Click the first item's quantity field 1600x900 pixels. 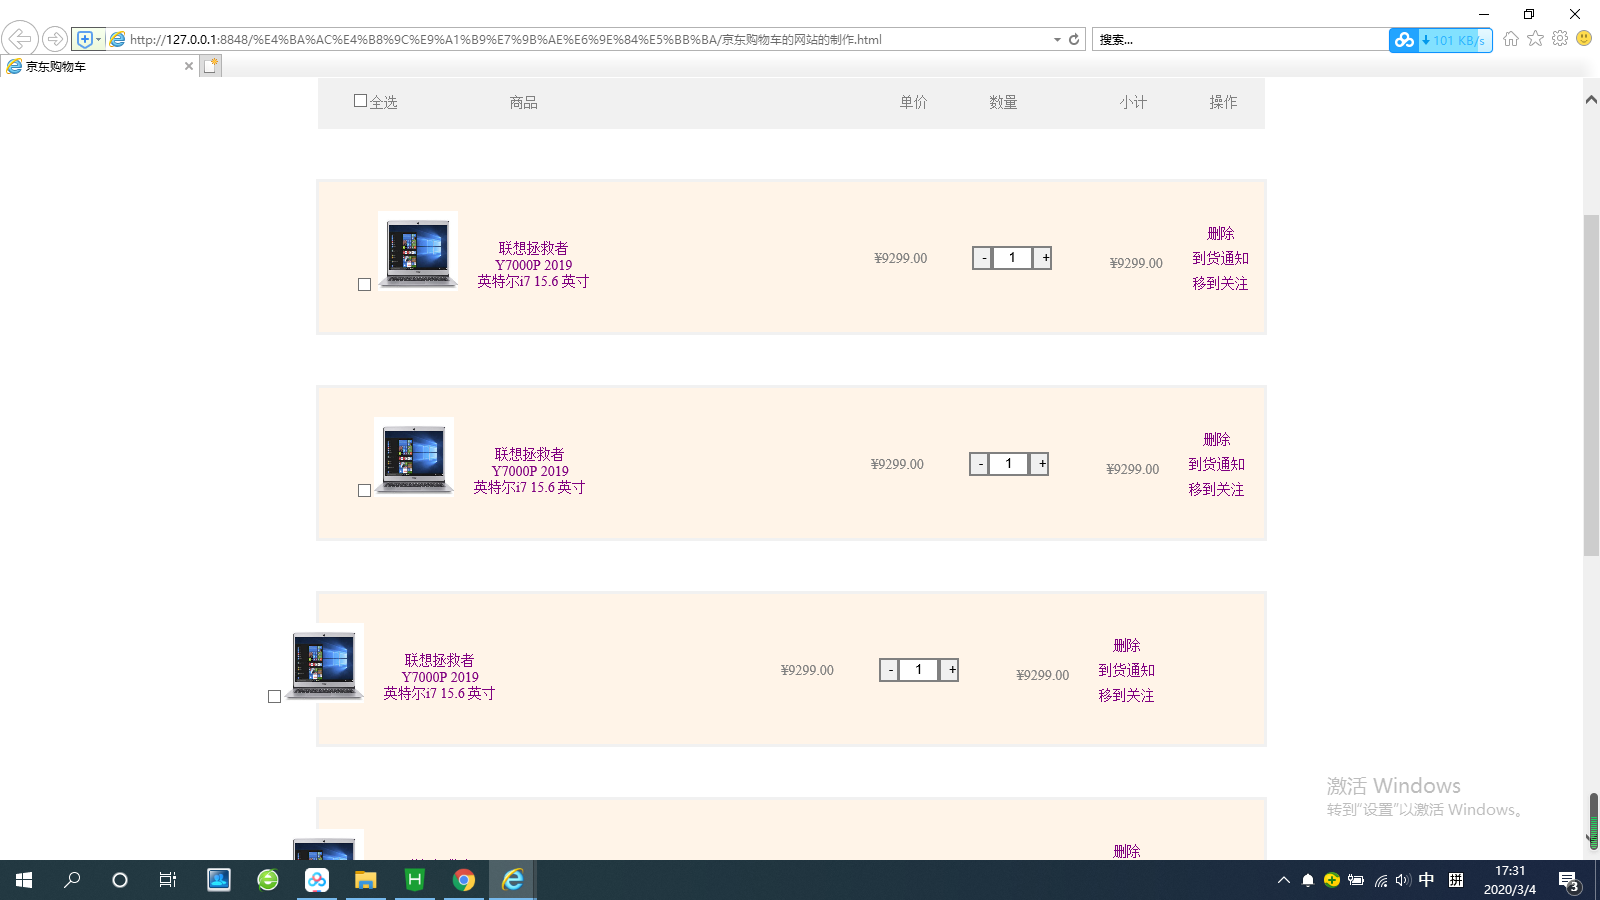tap(1012, 258)
